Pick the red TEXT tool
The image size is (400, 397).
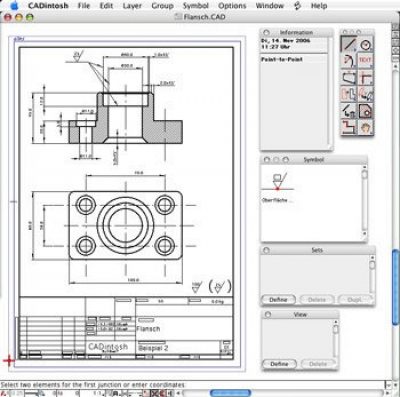tap(366, 61)
